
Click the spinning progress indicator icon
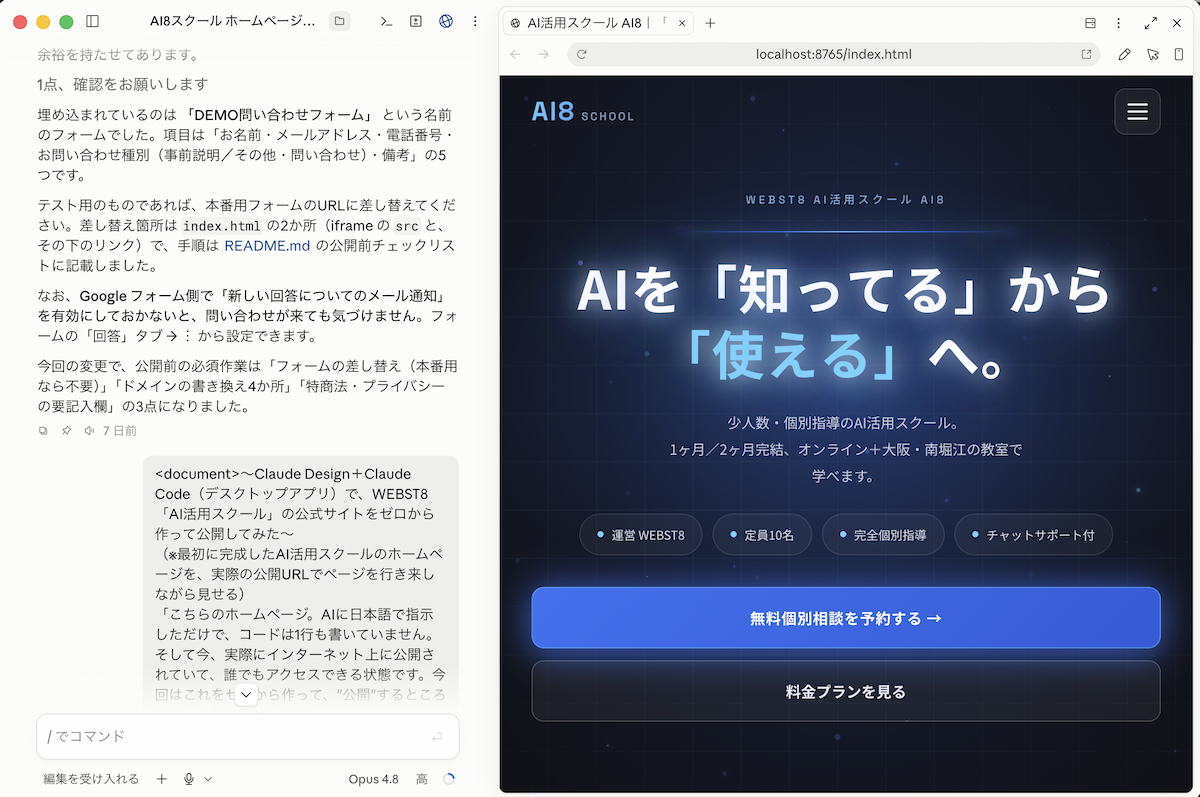[x=448, y=779]
